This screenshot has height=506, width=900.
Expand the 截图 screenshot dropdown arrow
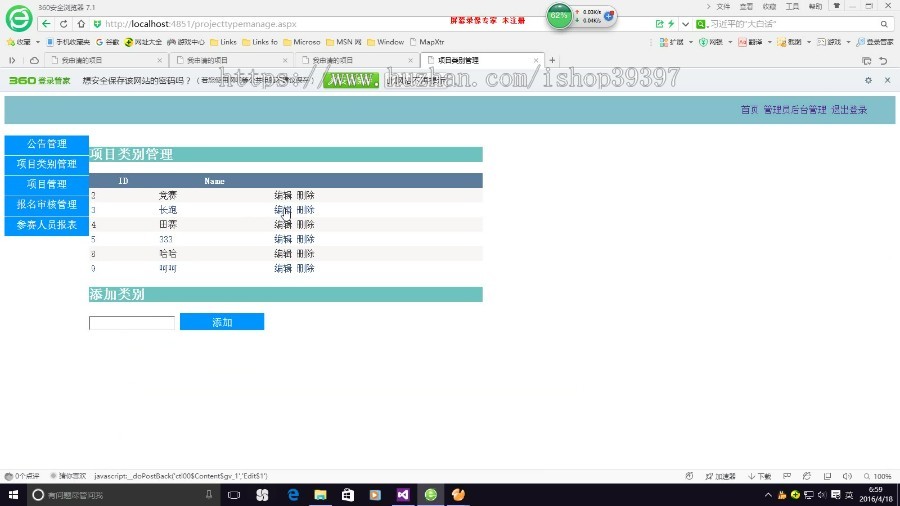tap(809, 42)
